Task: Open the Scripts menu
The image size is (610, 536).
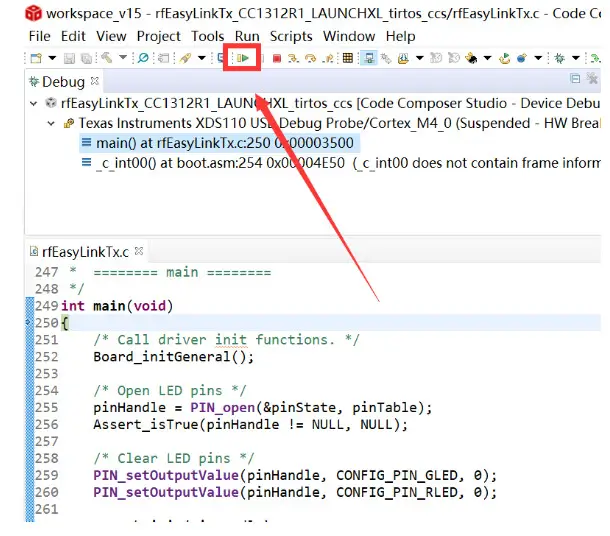Action: (x=291, y=37)
